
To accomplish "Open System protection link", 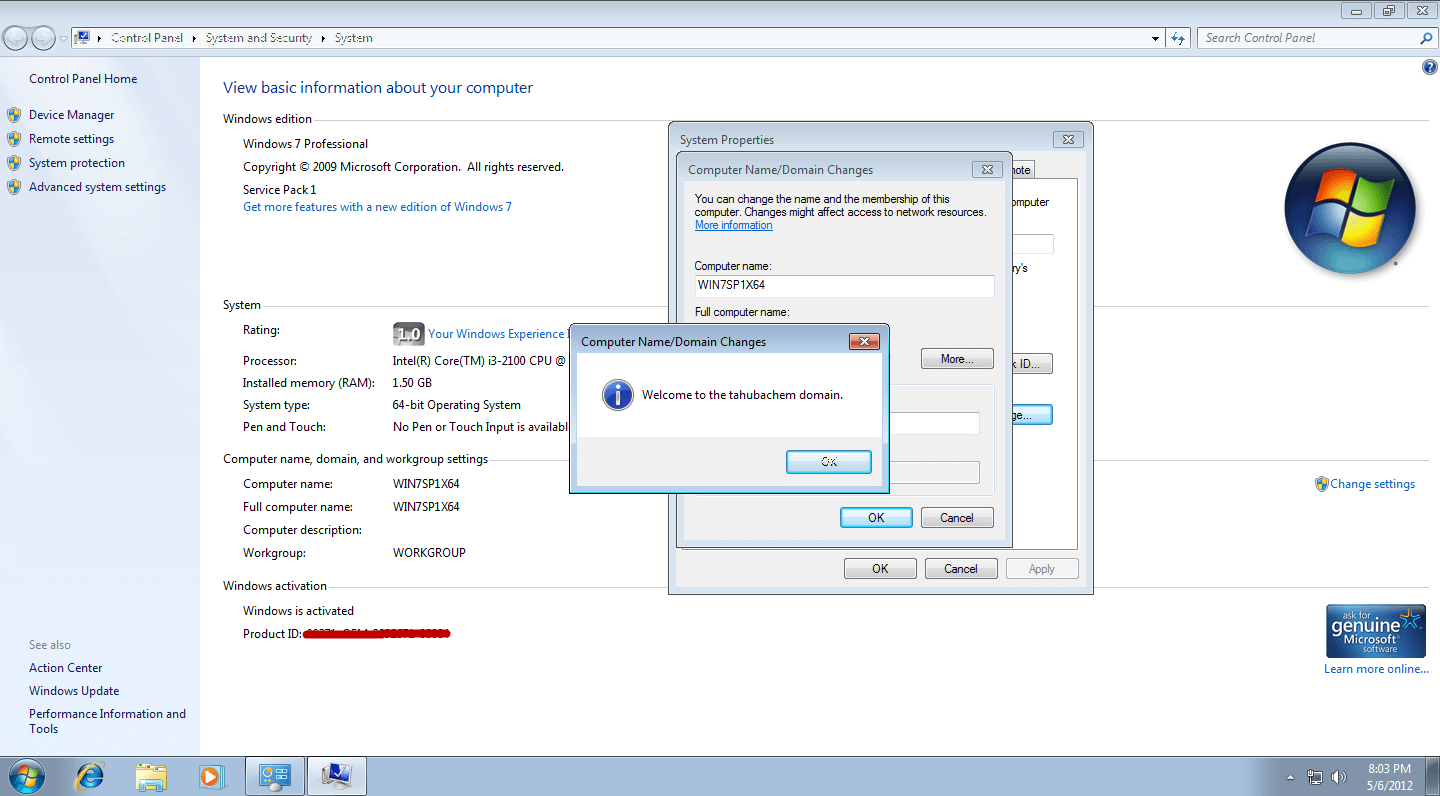I will [77, 163].
